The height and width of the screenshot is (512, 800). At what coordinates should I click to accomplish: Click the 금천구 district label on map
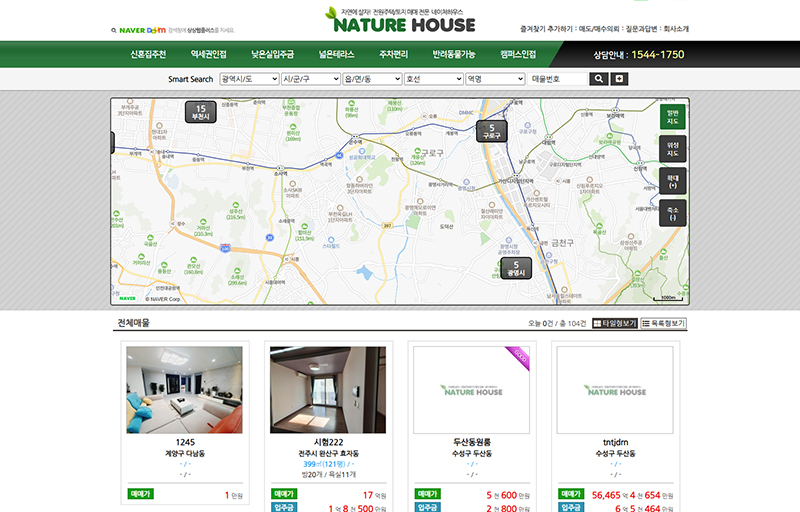(562, 243)
